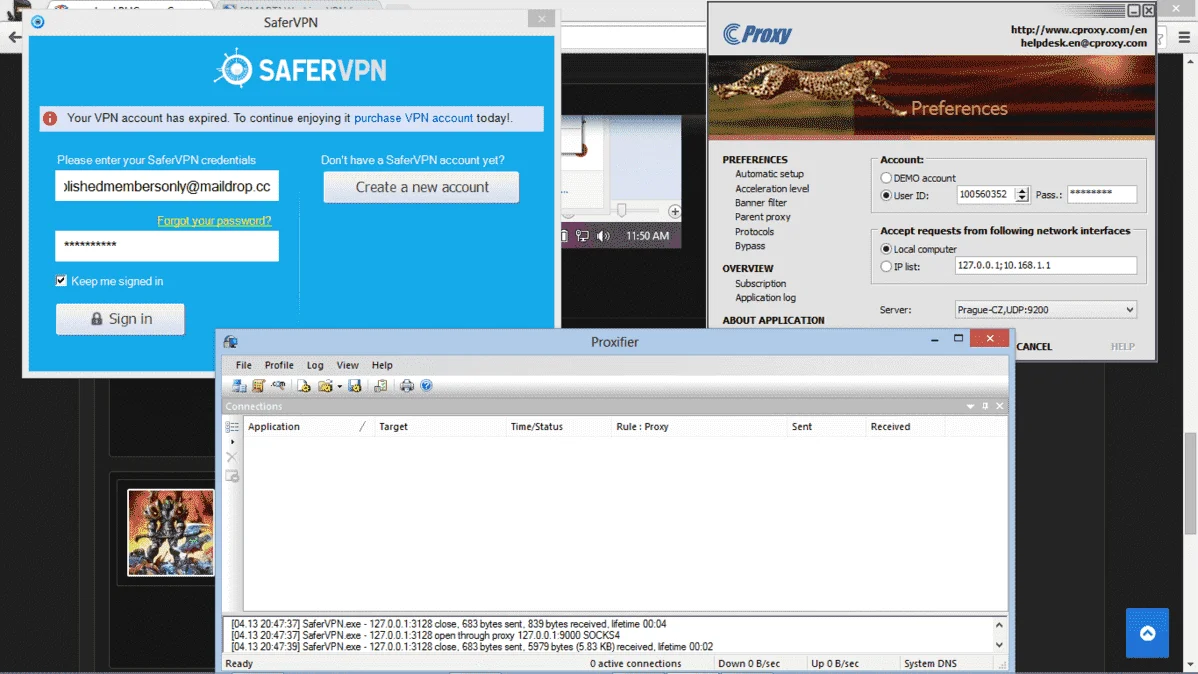Toggle Keep me signed in checkbox

(61, 280)
